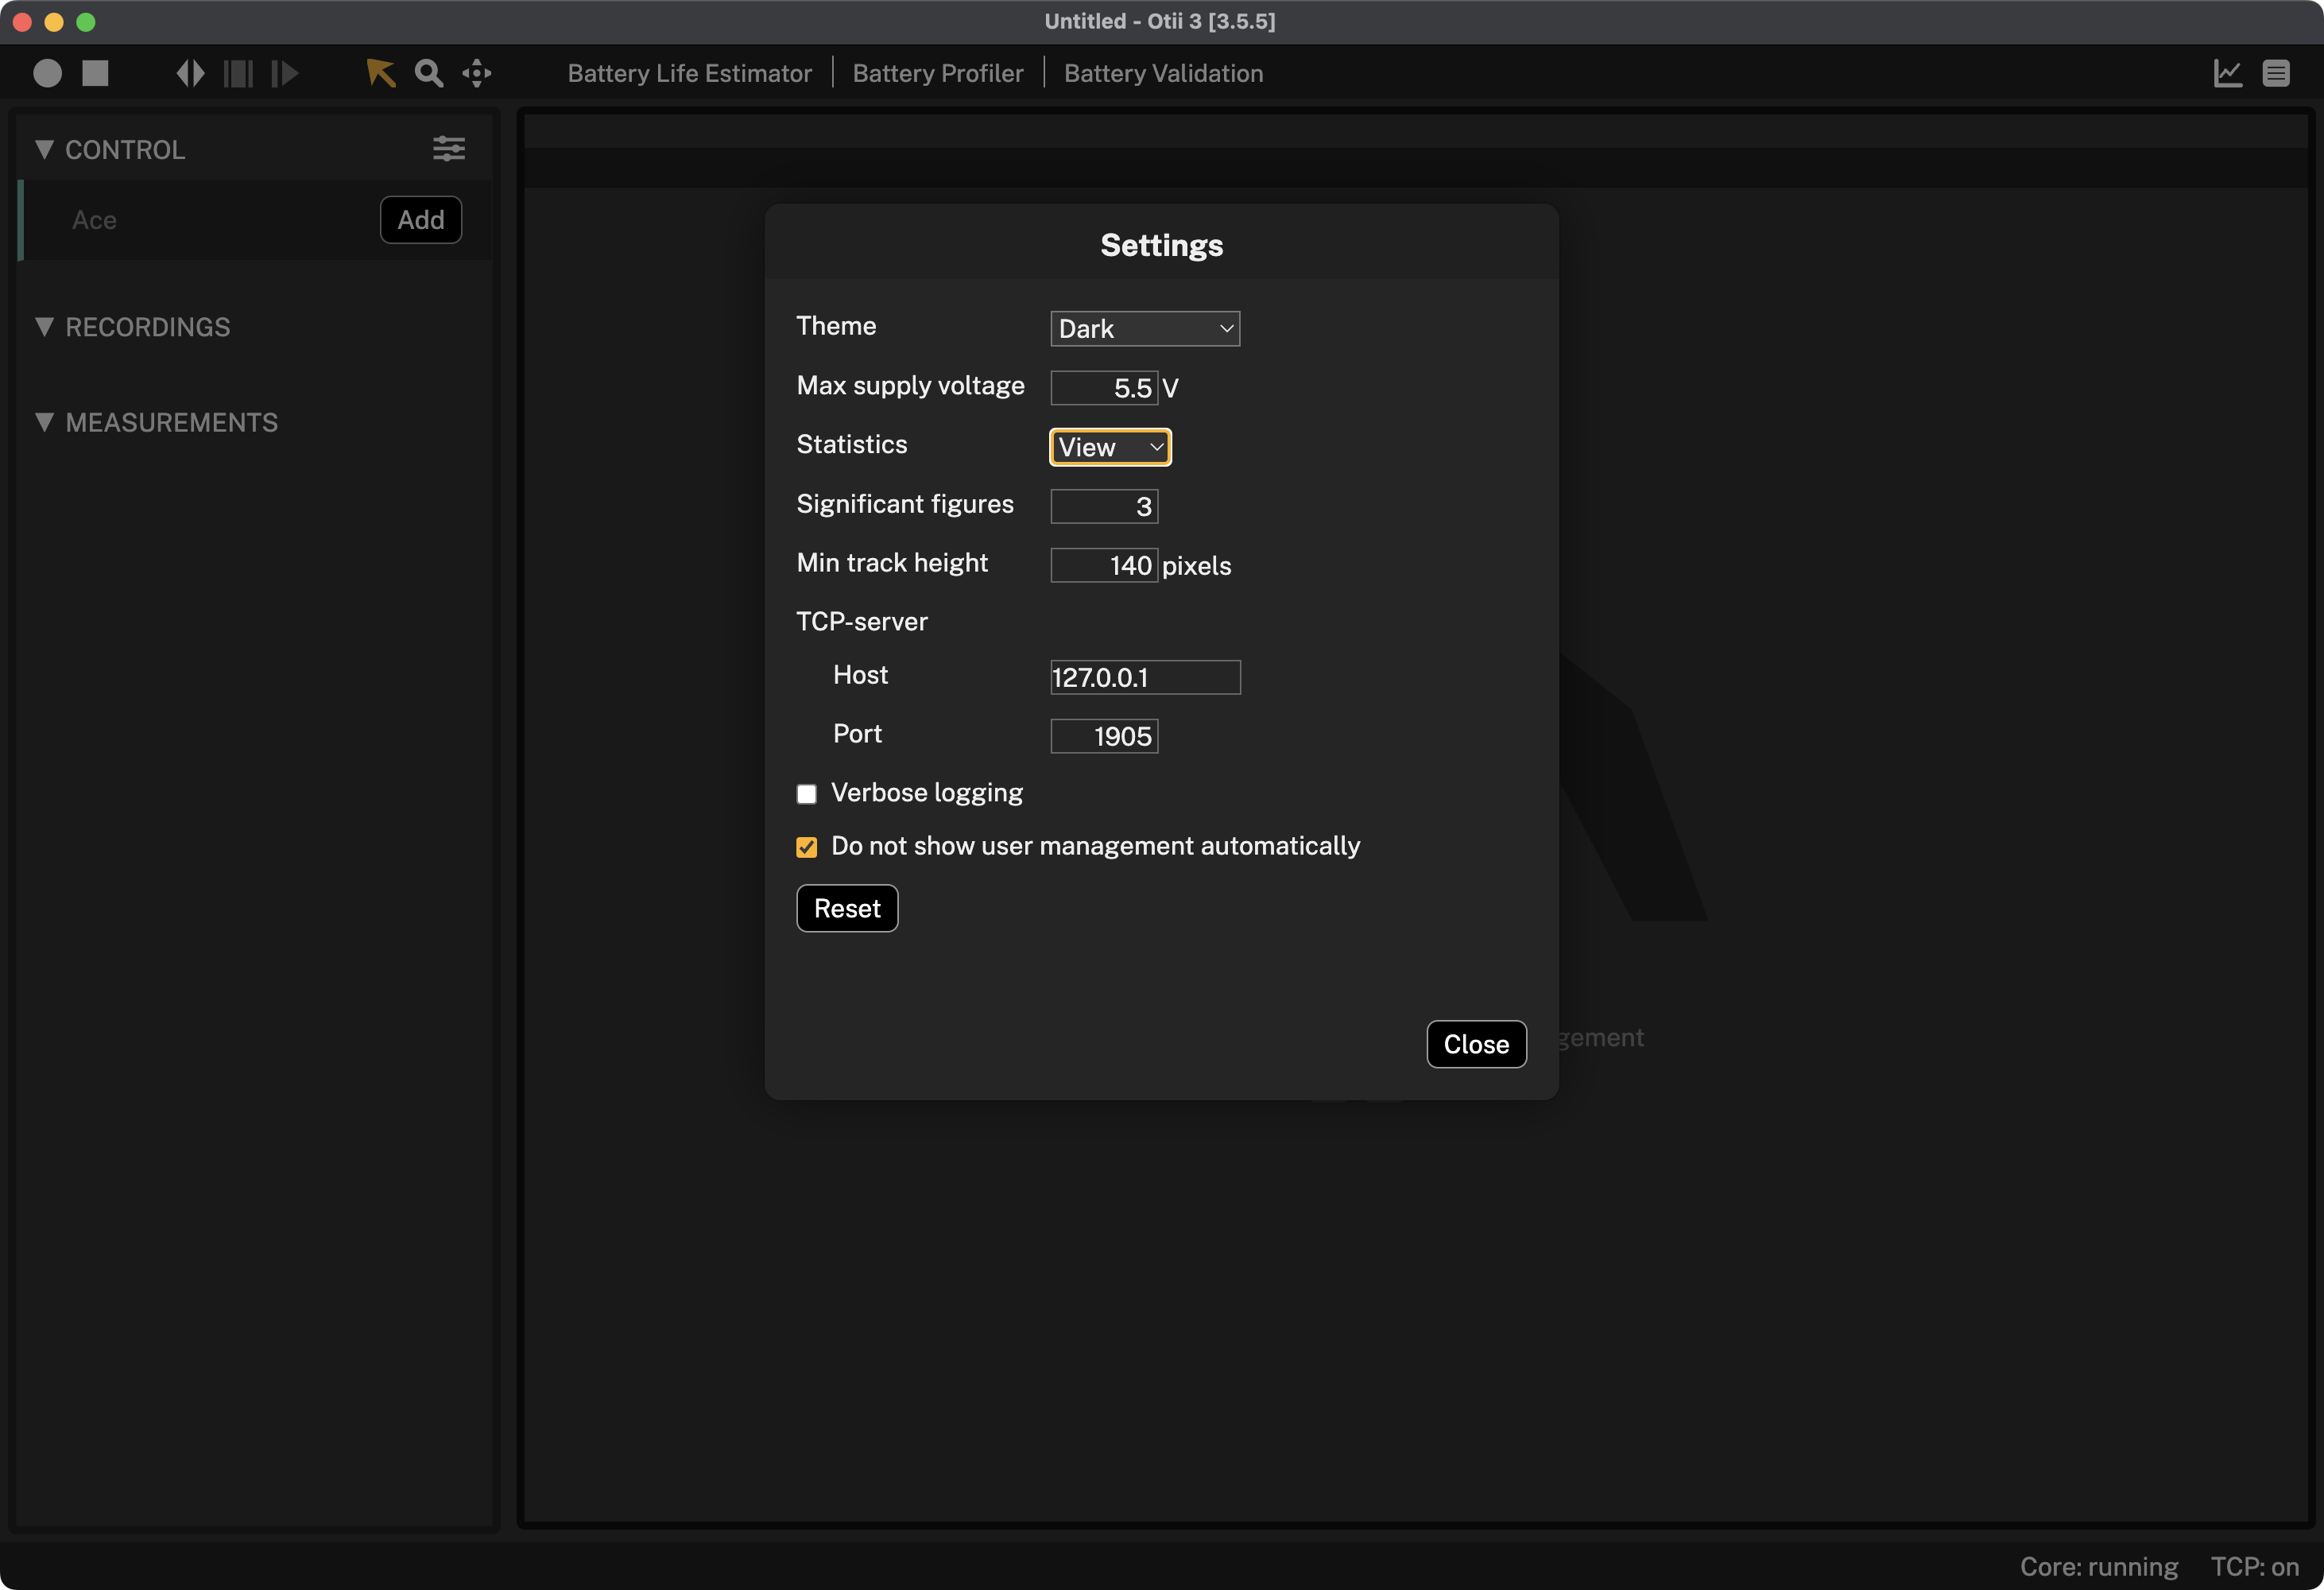Click the Min track height field

tap(1104, 565)
